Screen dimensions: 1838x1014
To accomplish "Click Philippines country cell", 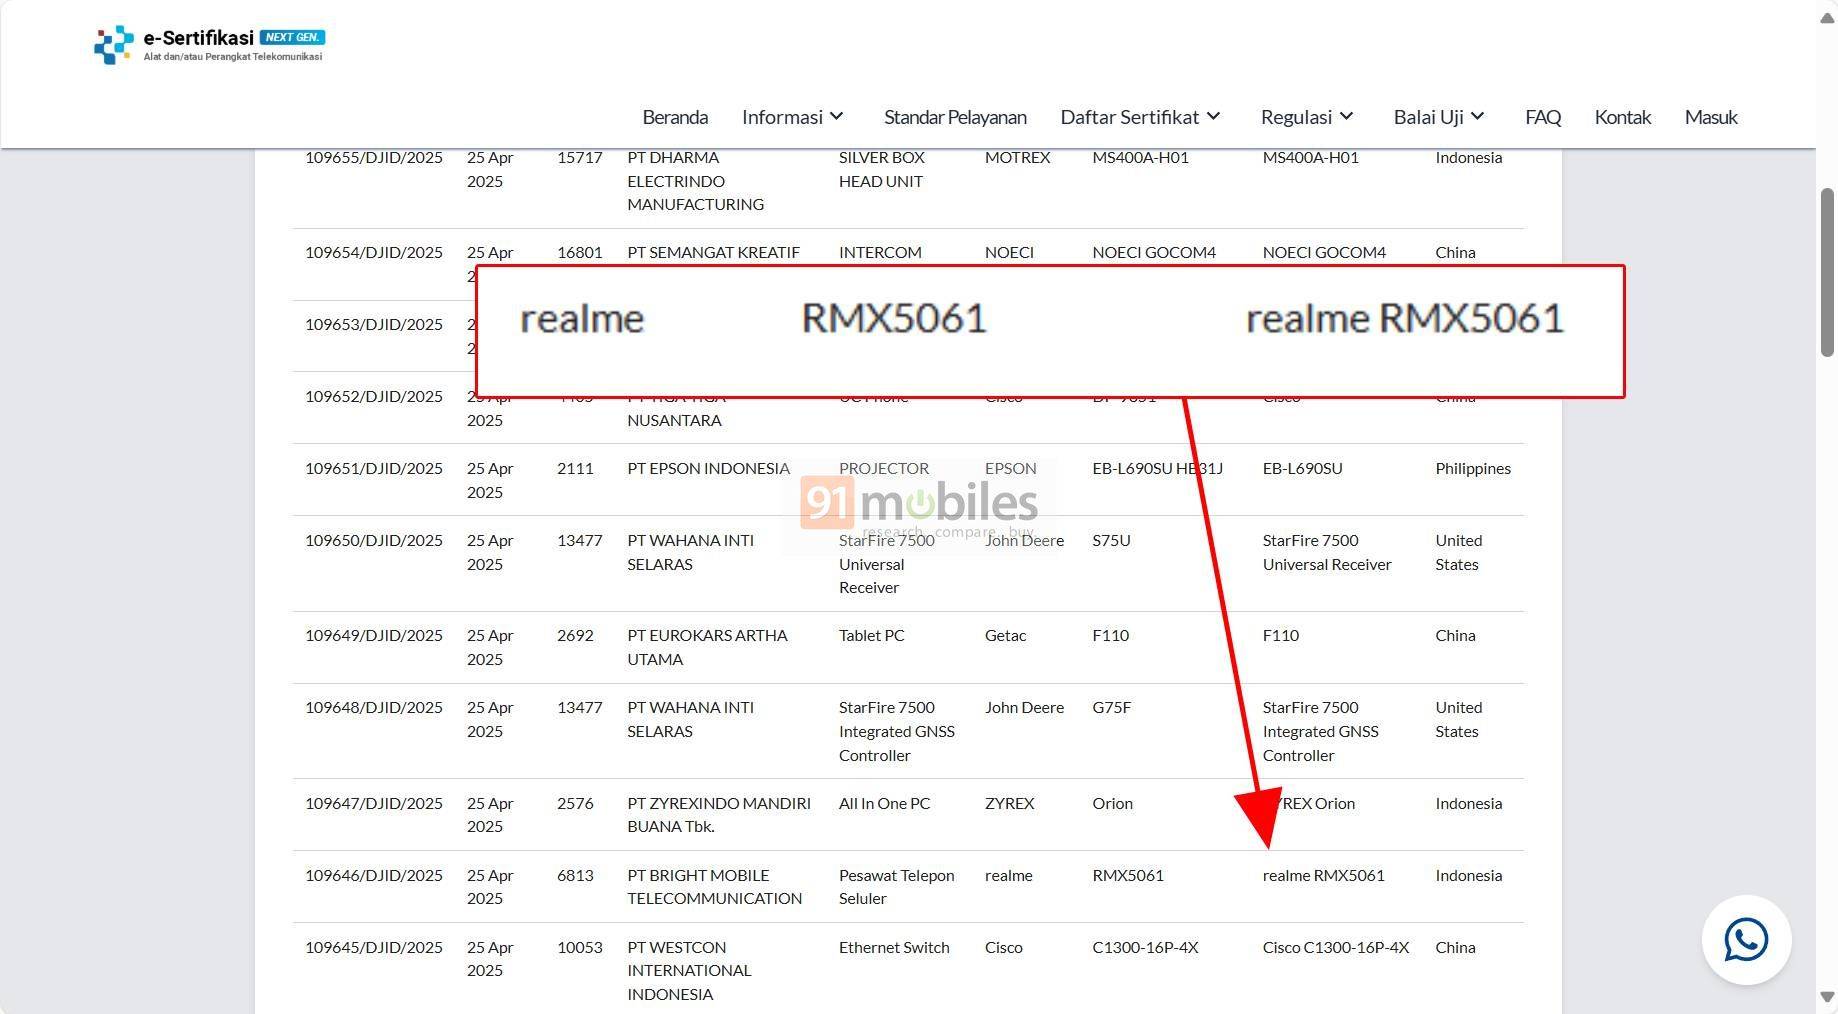I will click(x=1473, y=468).
